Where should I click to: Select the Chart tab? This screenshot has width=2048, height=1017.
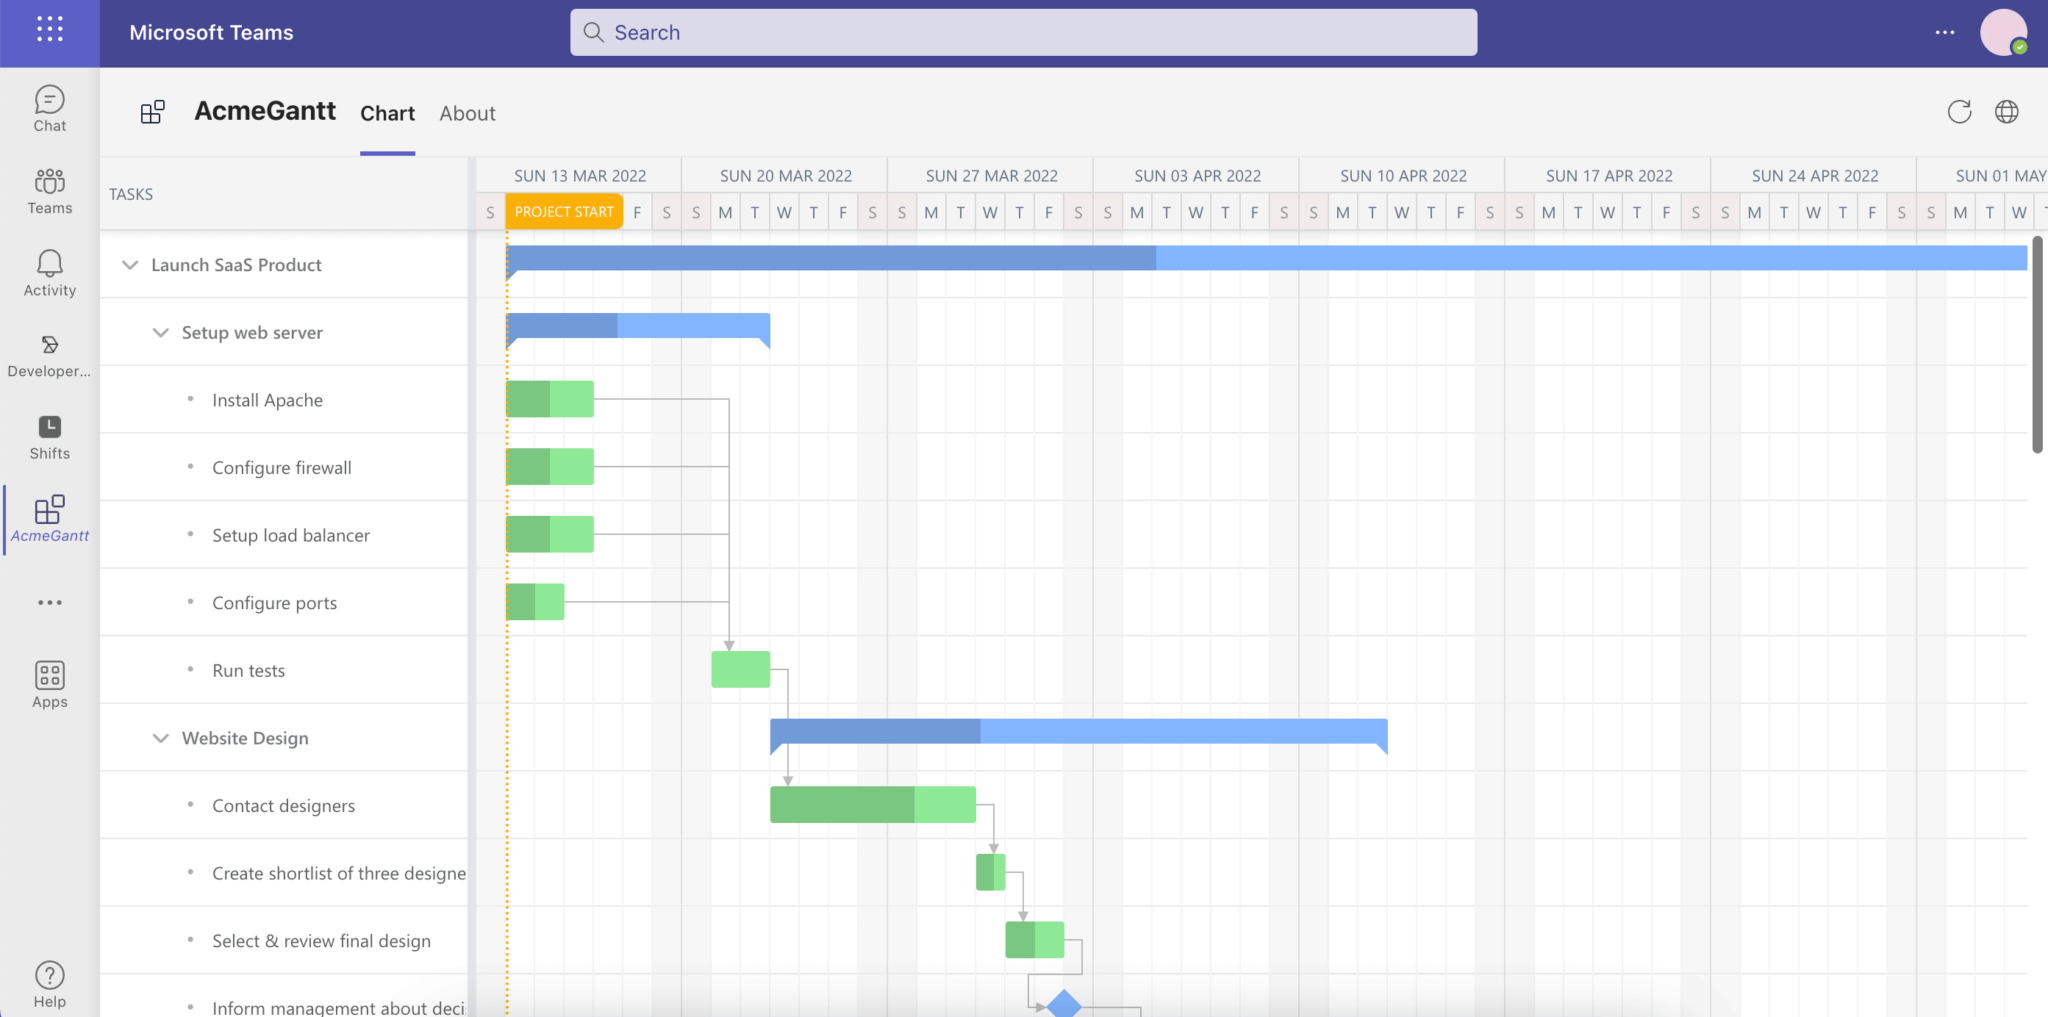pos(387,113)
